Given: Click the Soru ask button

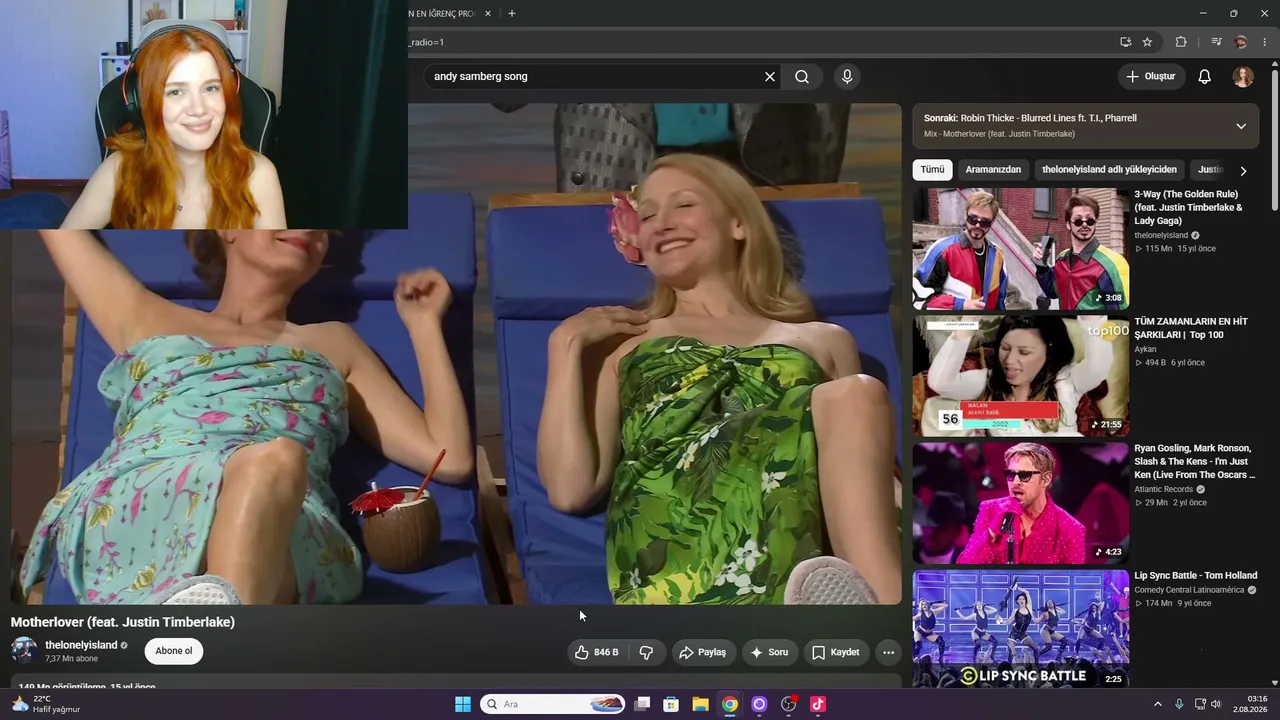Looking at the screenshot, I should 769,652.
